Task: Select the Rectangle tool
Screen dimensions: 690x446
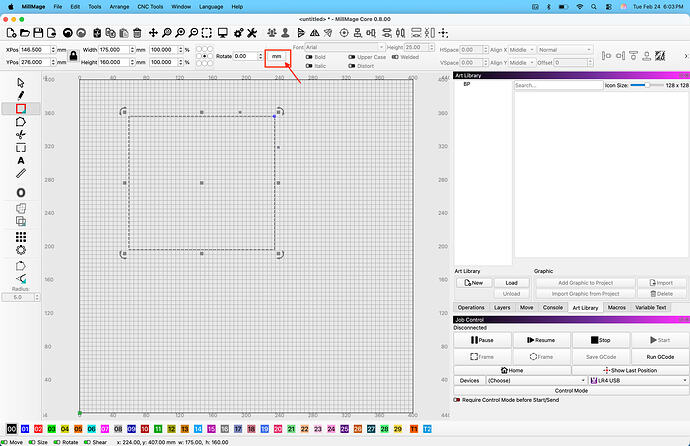Action: [21, 109]
